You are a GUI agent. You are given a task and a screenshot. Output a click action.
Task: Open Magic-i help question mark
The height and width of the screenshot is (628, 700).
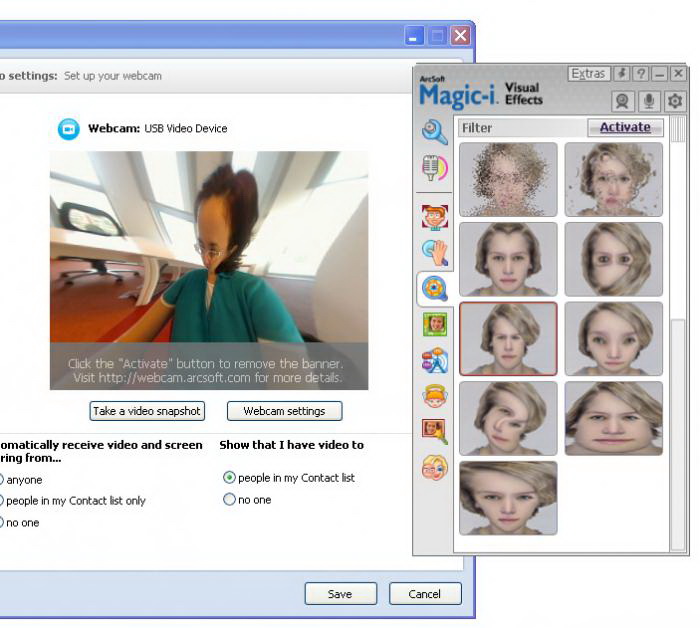pos(640,74)
